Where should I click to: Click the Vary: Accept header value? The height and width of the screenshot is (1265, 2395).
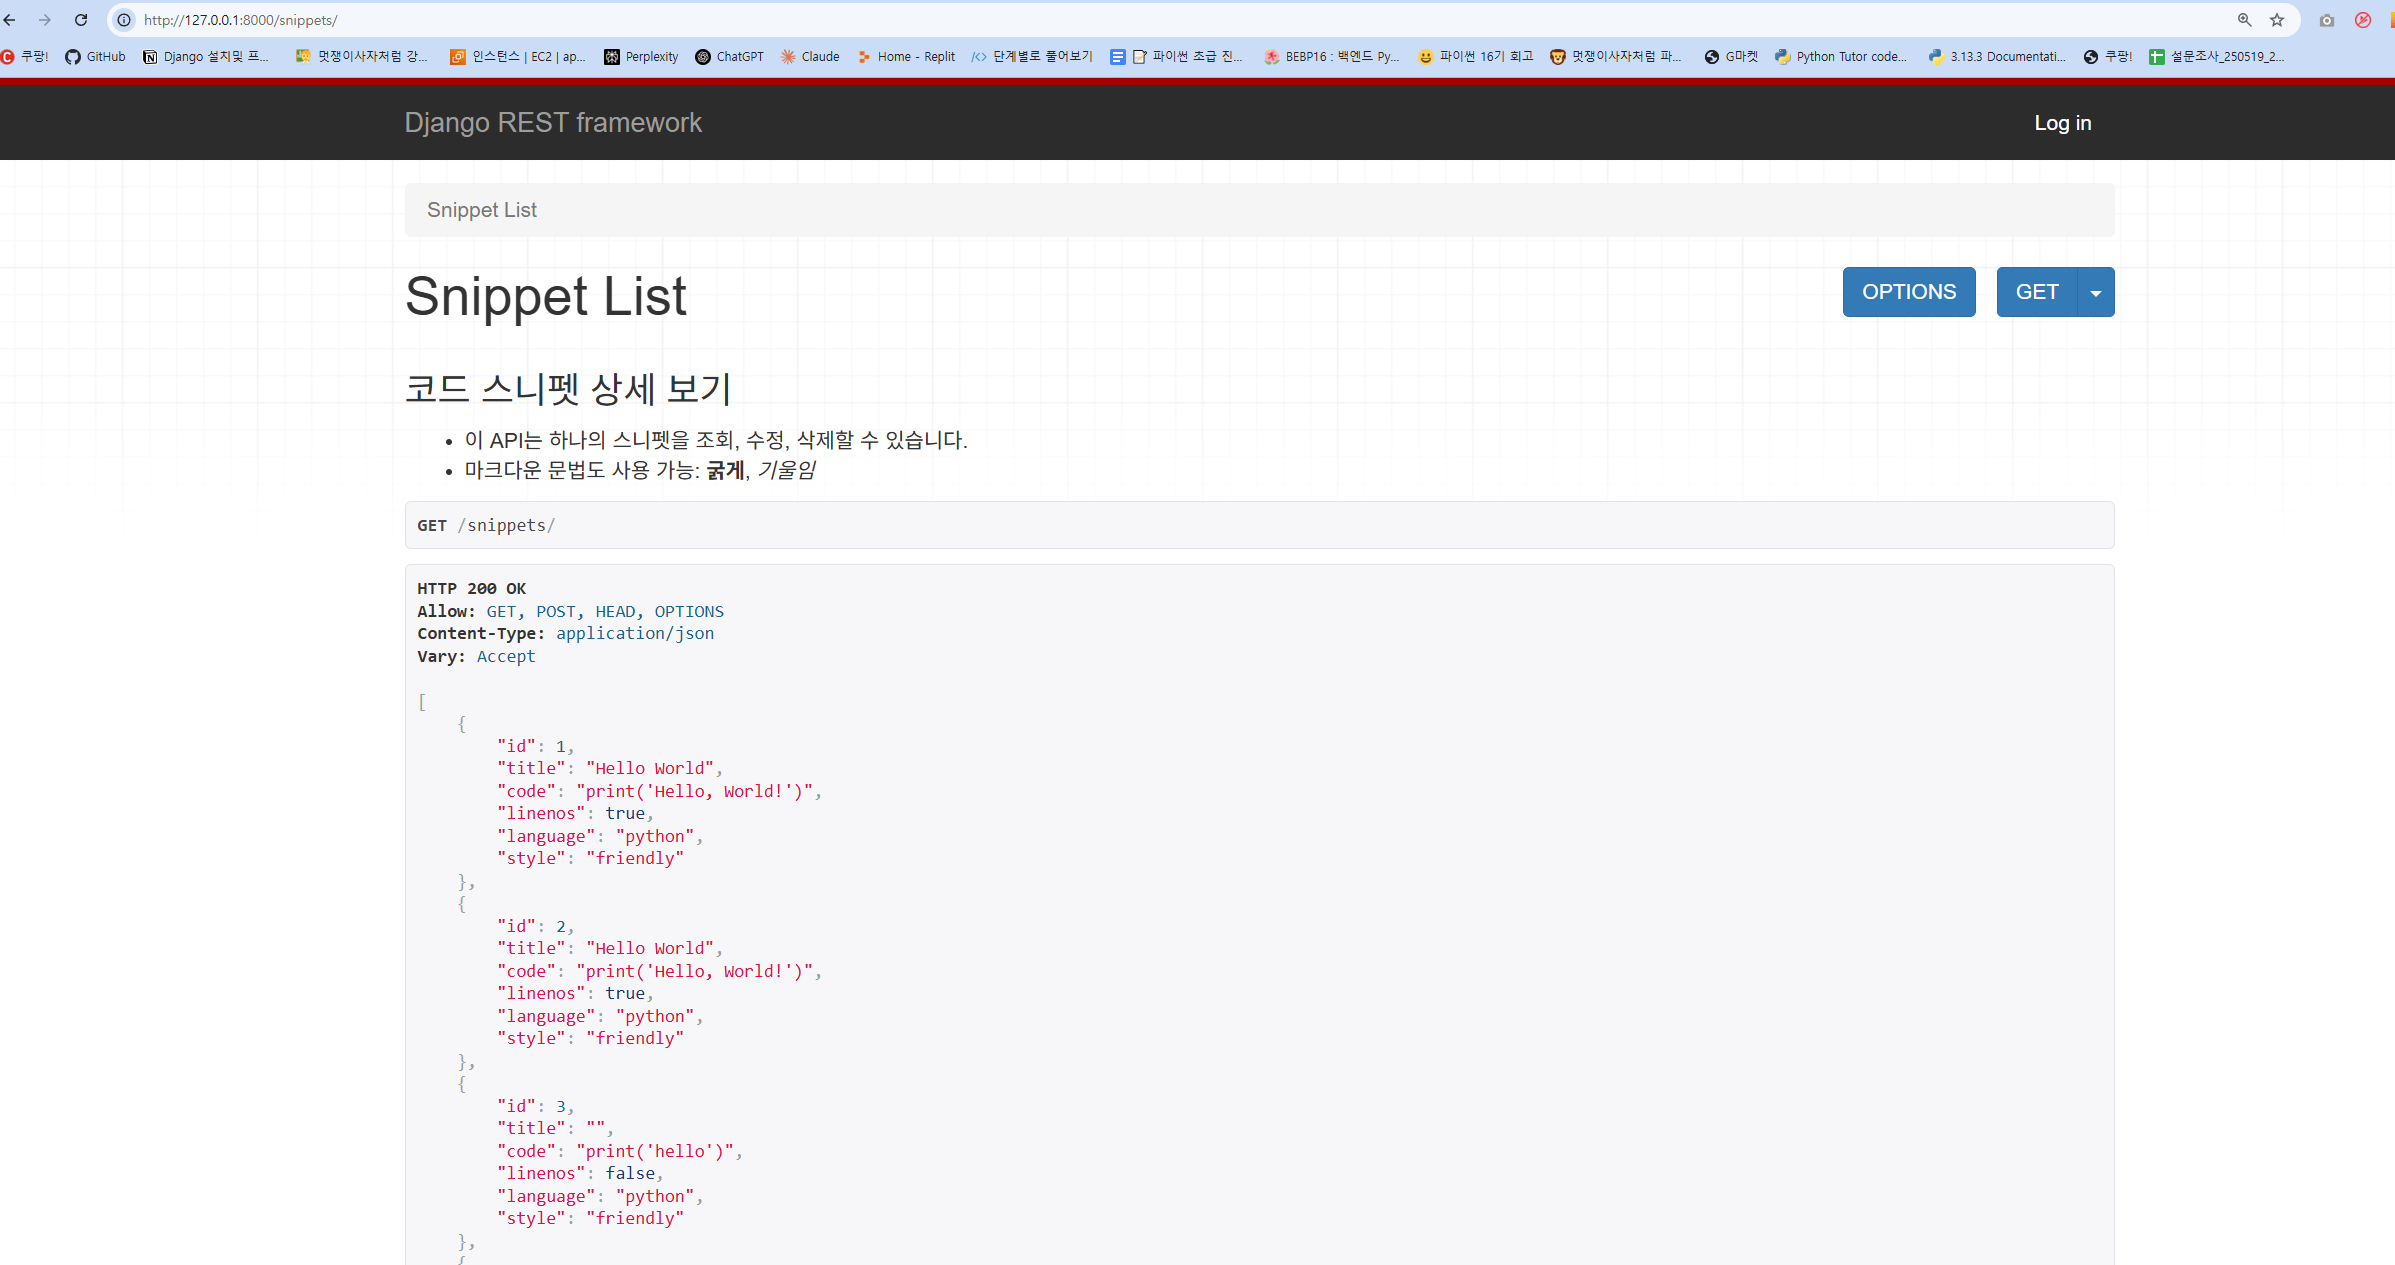tap(506, 657)
